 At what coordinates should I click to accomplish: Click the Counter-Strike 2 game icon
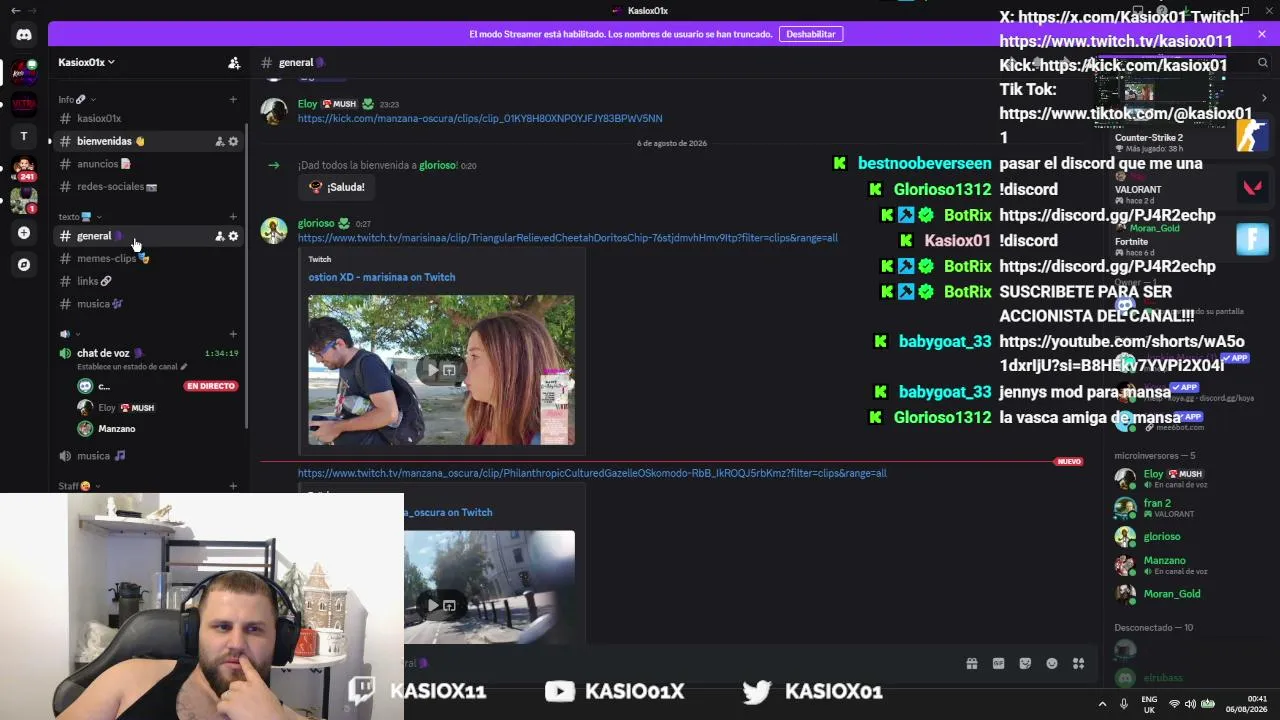point(1251,134)
